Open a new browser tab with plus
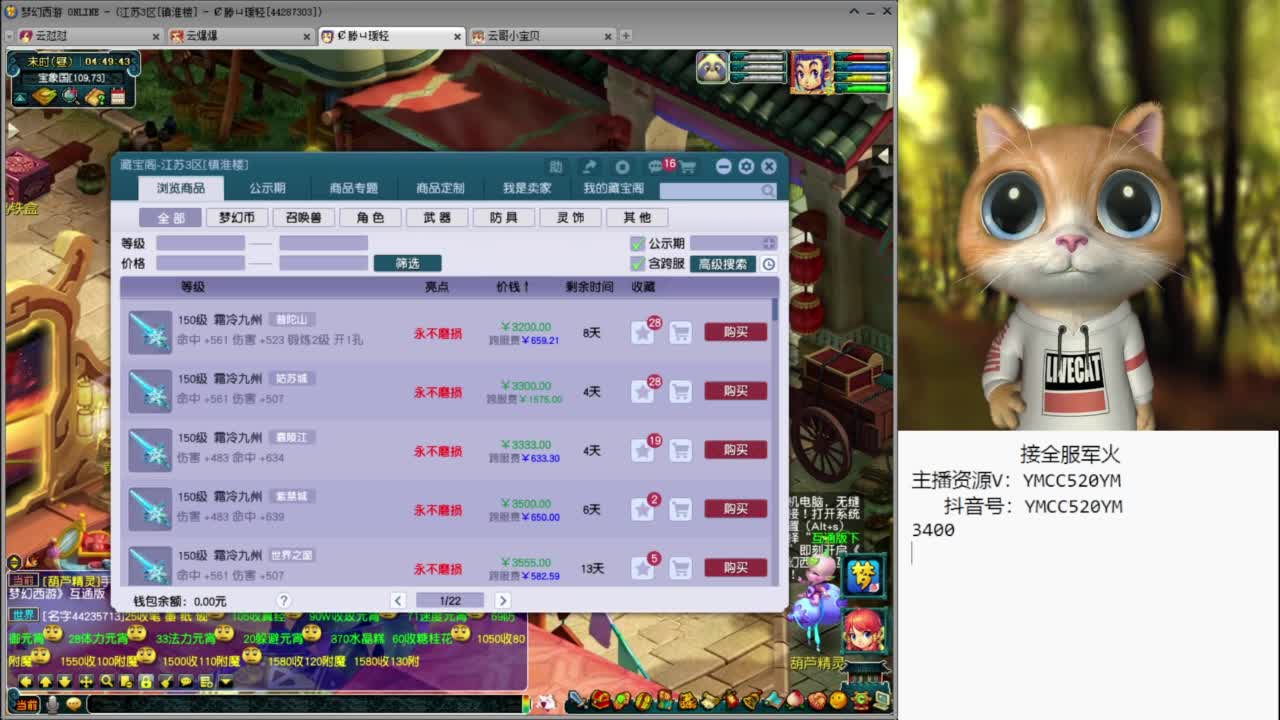Screen dimensions: 1280x720 point(626,35)
